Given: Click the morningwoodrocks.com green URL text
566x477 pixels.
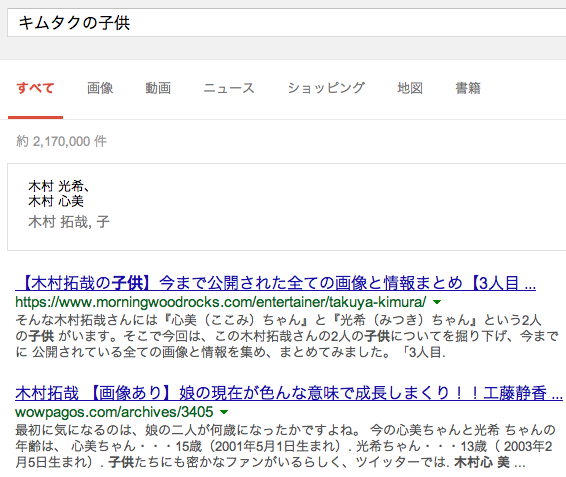Looking at the screenshot, I should [221, 302].
